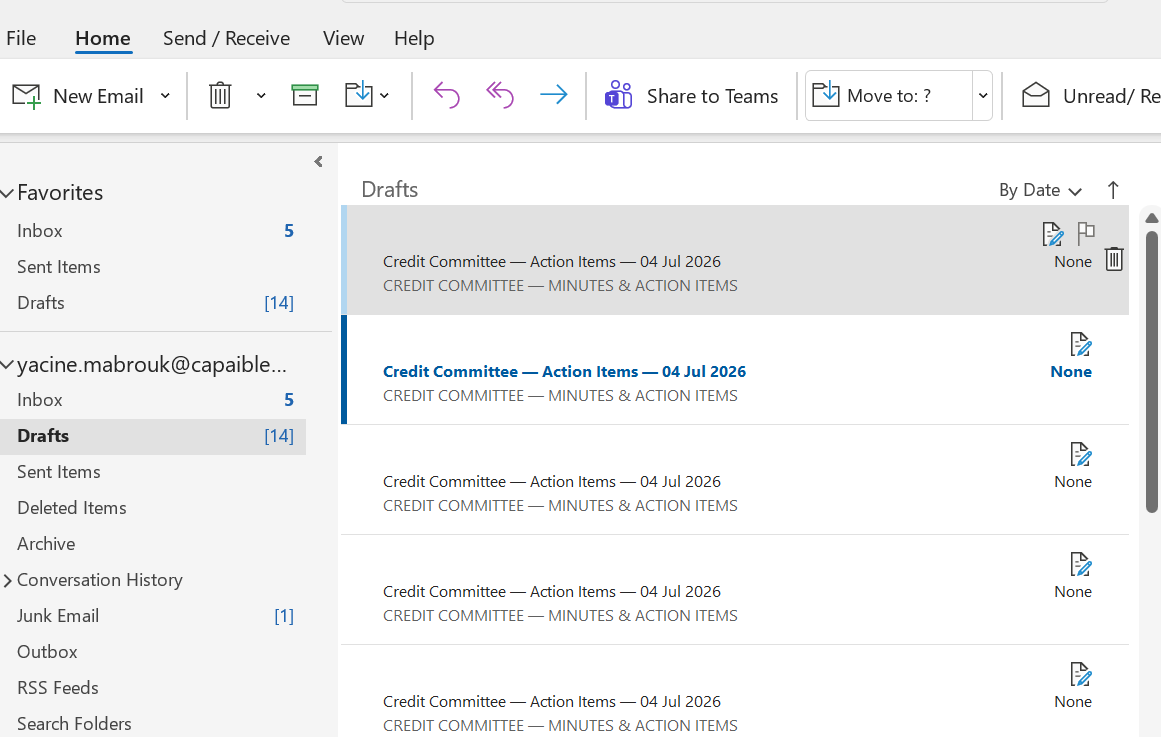Open the New Email dropdown arrow

pyautogui.click(x=165, y=96)
